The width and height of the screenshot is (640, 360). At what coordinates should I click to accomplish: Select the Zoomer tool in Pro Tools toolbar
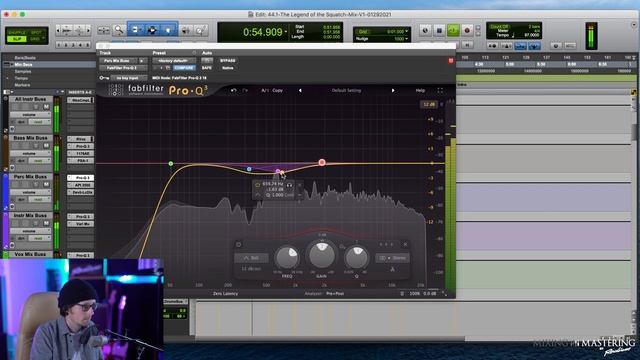click(x=119, y=30)
